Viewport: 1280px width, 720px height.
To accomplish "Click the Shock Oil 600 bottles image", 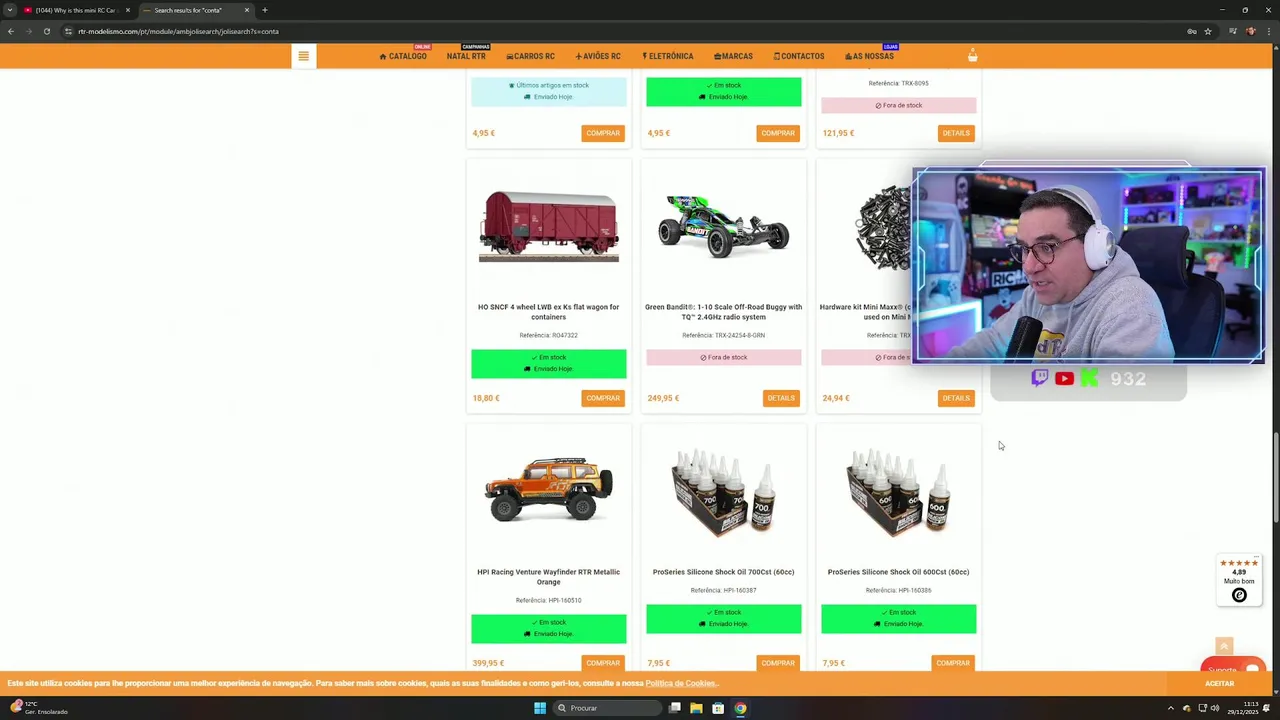I will click(x=898, y=493).
